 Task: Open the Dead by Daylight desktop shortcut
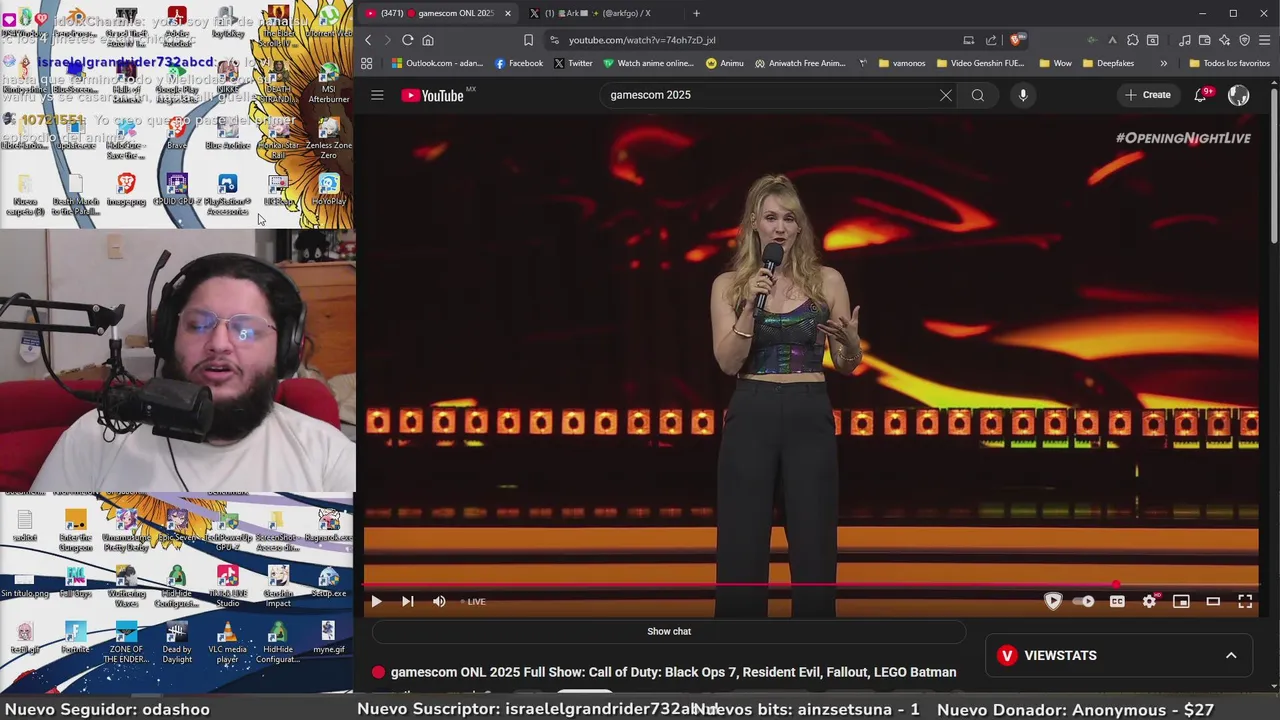point(177,642)
